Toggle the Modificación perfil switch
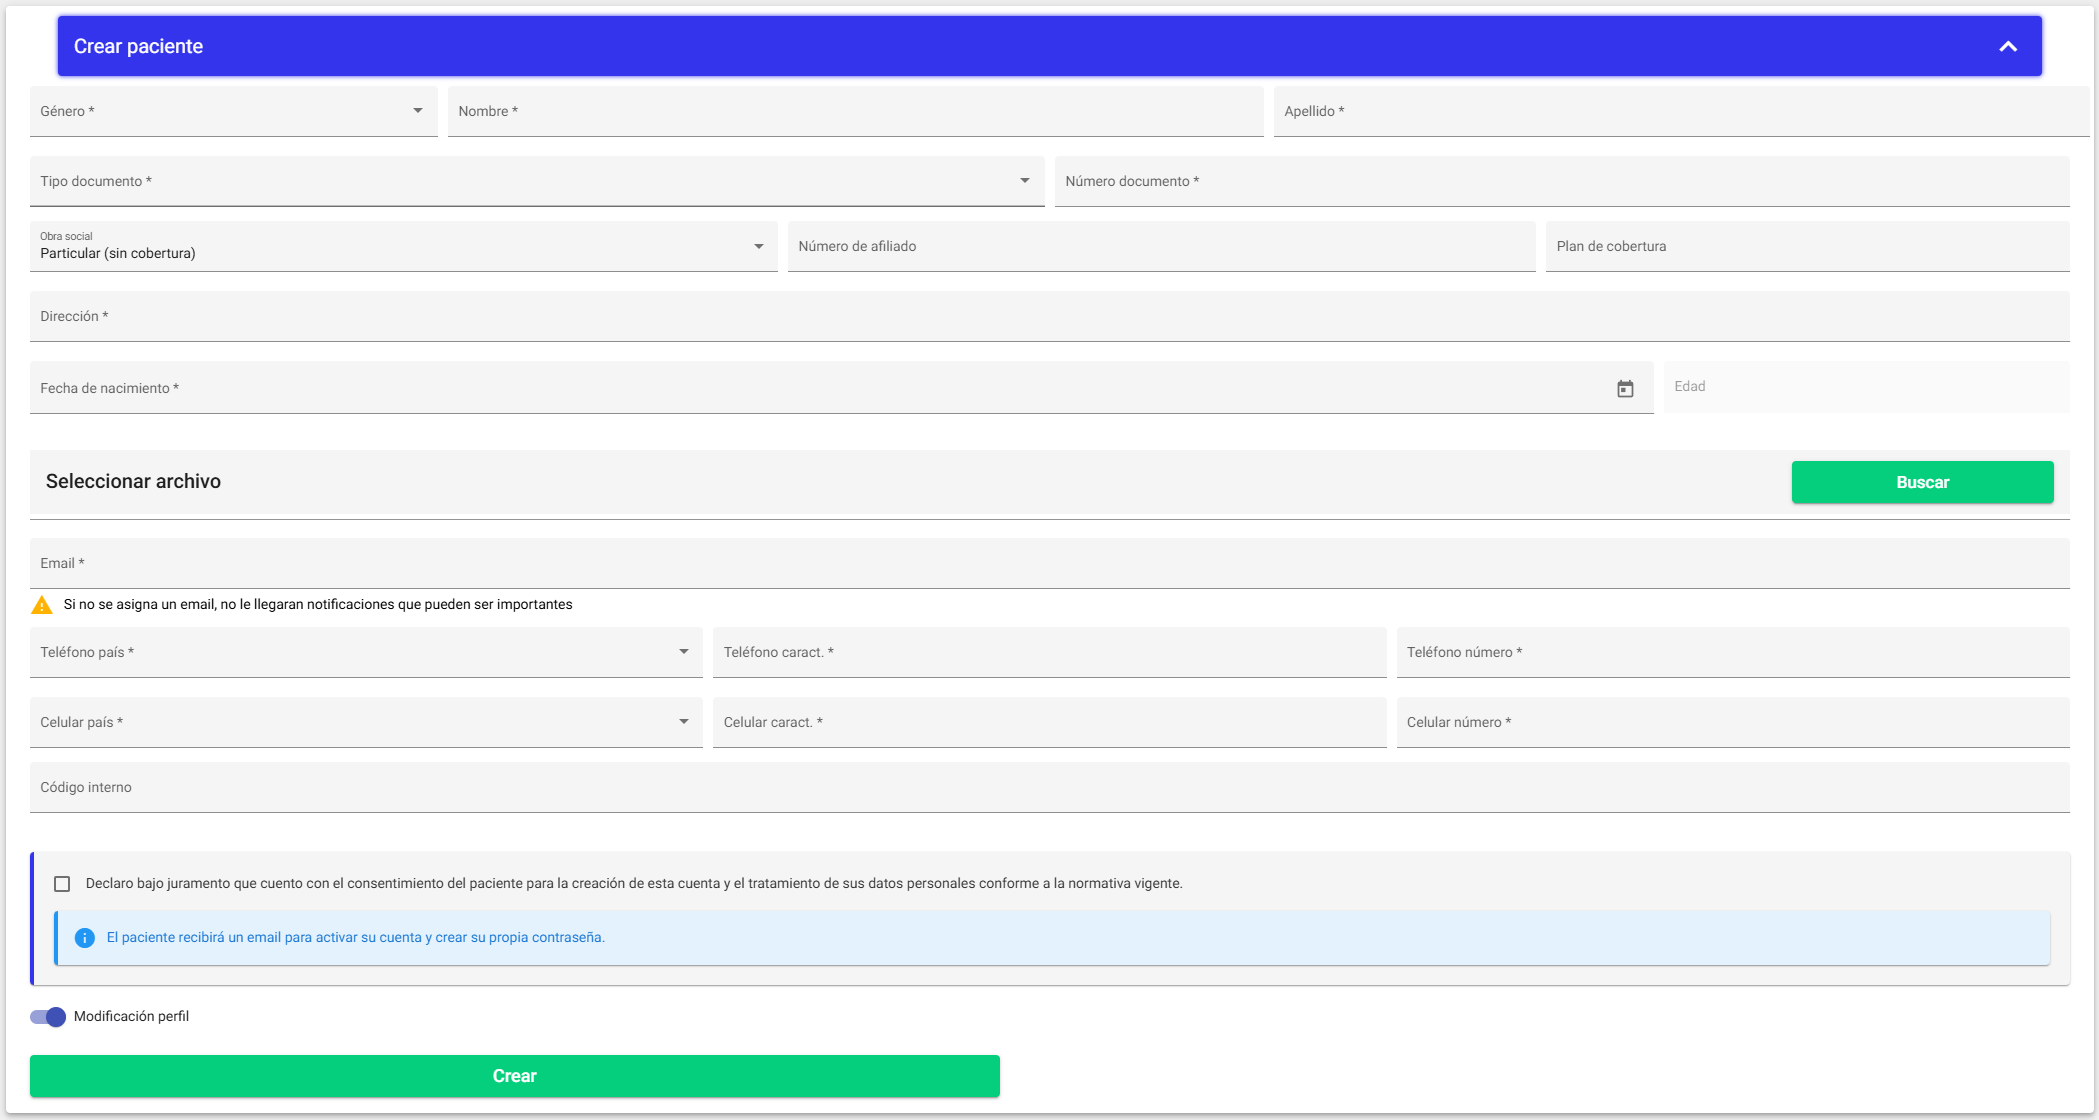 click(x=47, y=1017)
